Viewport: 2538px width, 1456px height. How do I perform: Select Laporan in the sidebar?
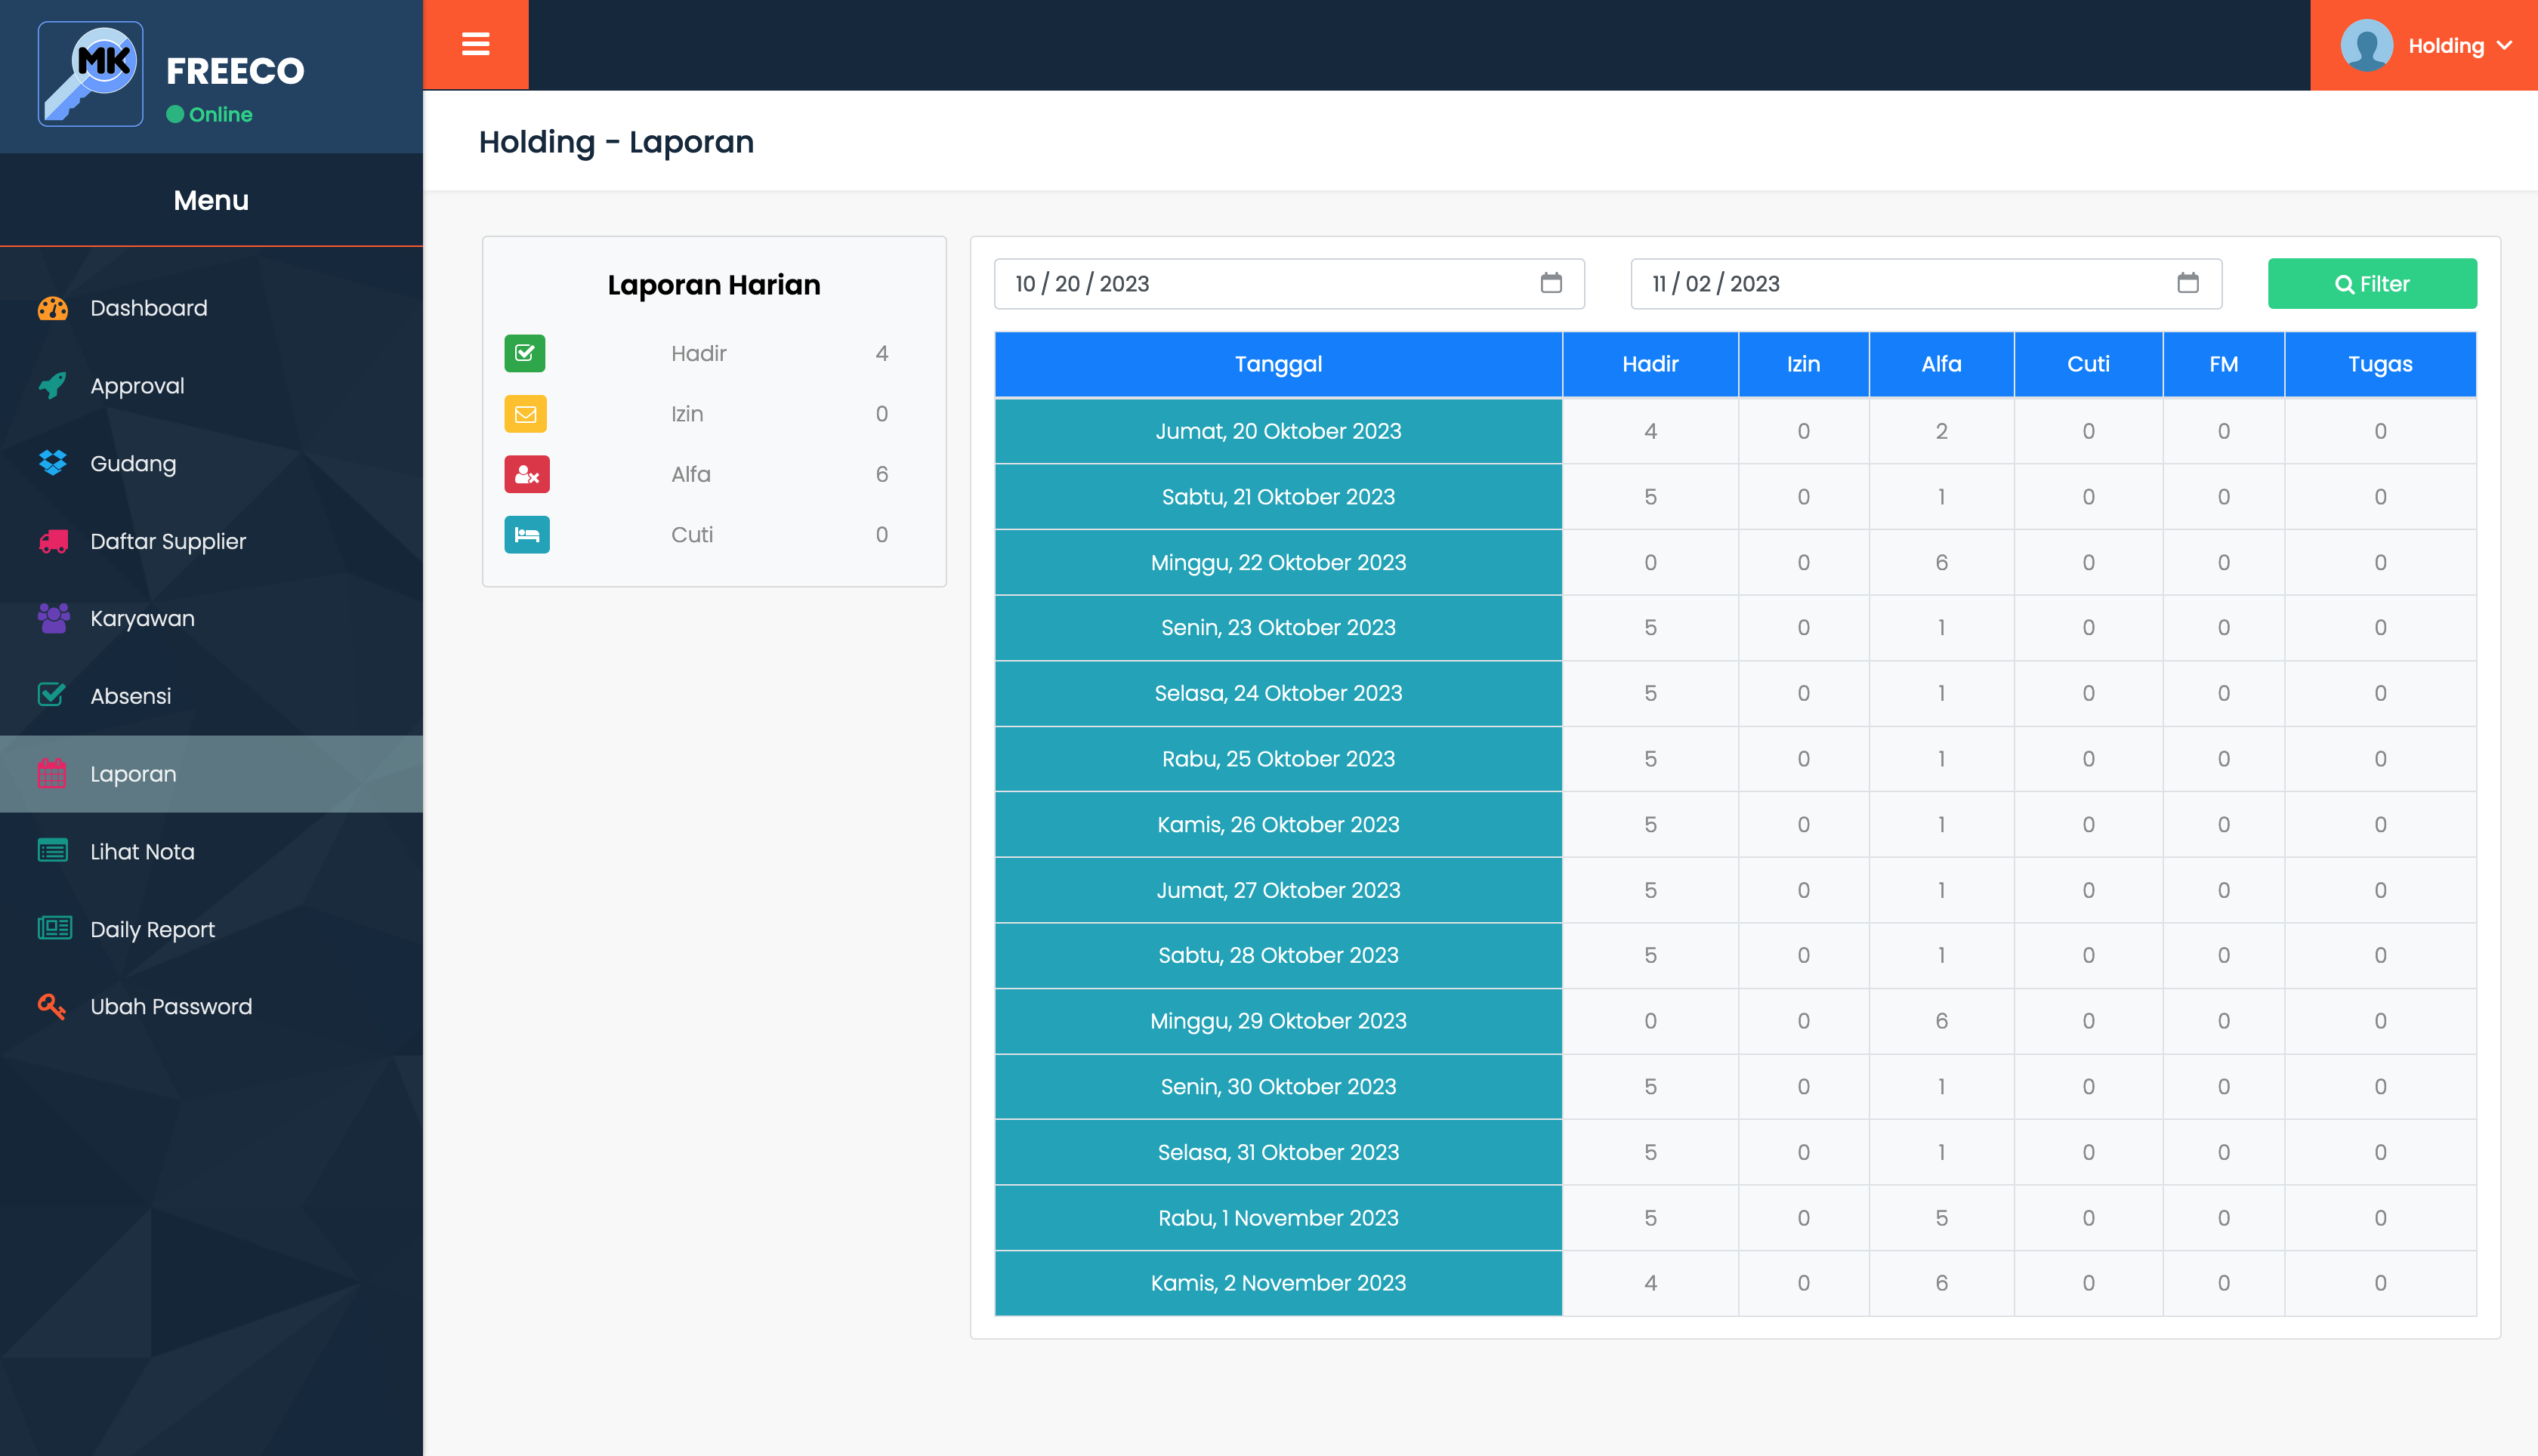click(211, 774)
